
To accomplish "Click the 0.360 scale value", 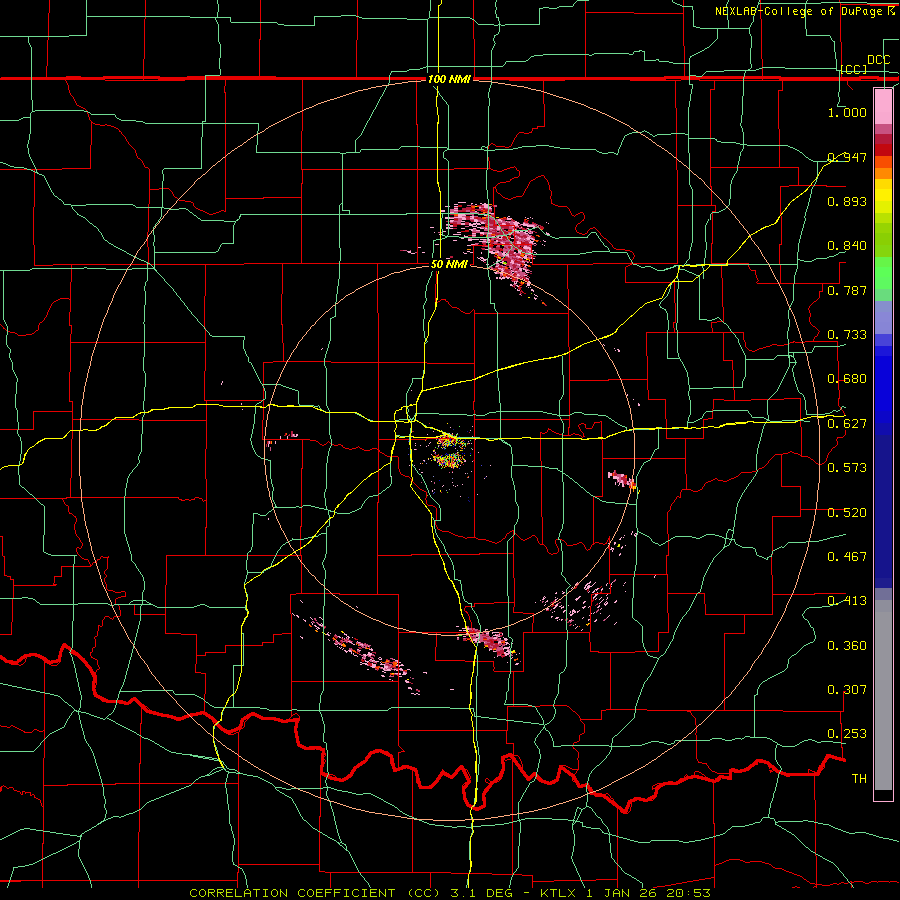I will tap(847, 645).
